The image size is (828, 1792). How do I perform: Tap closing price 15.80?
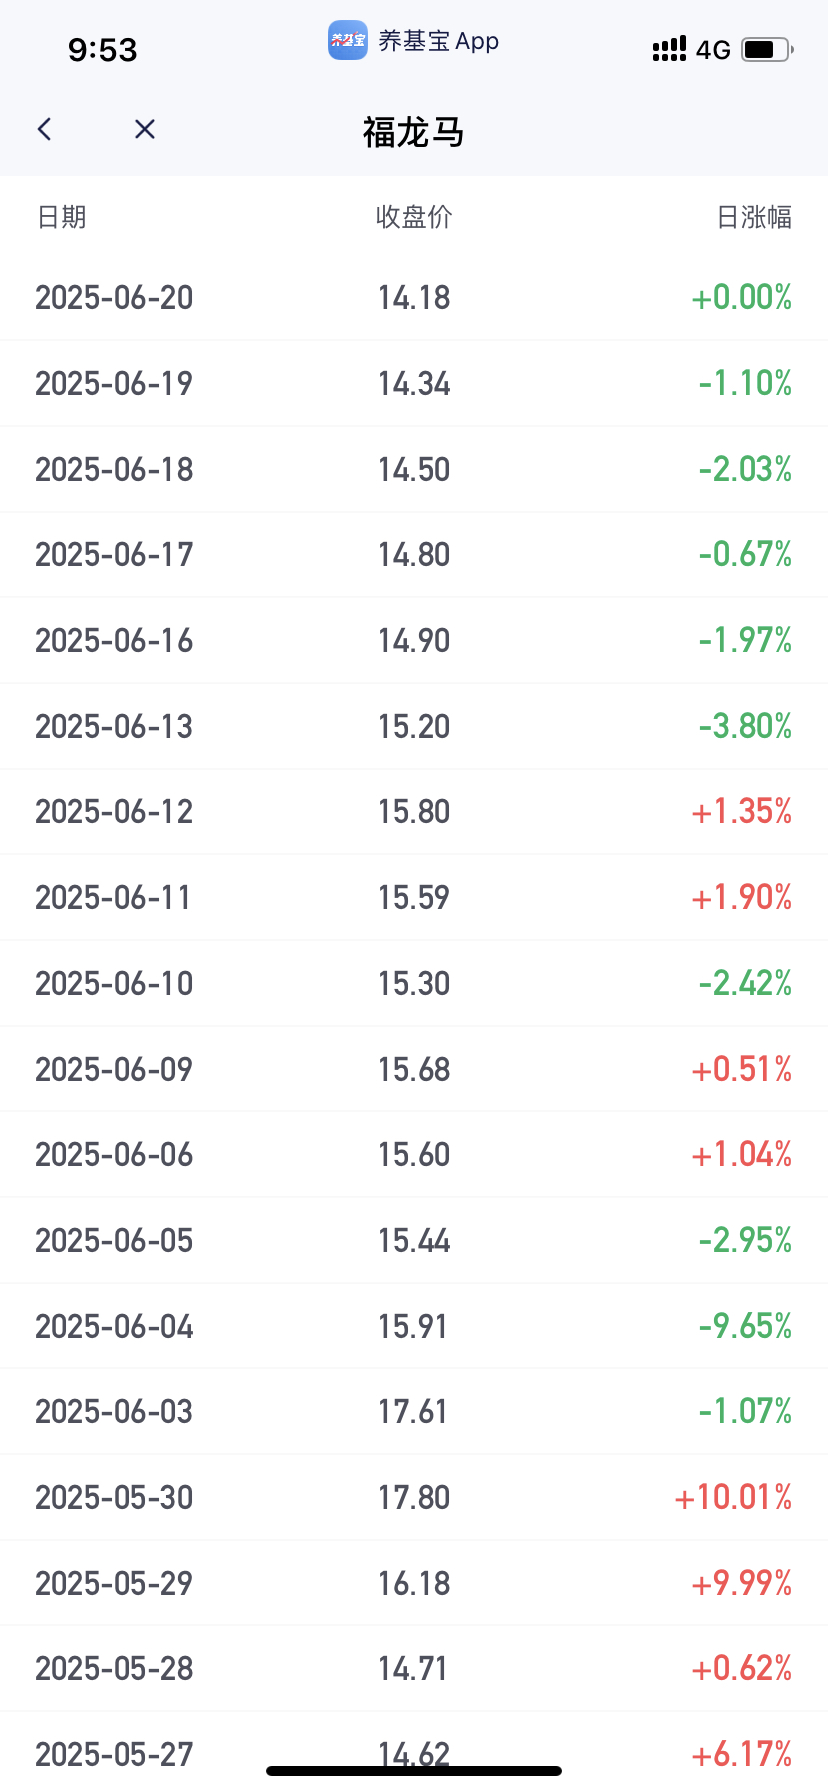(x=414, y=811)
